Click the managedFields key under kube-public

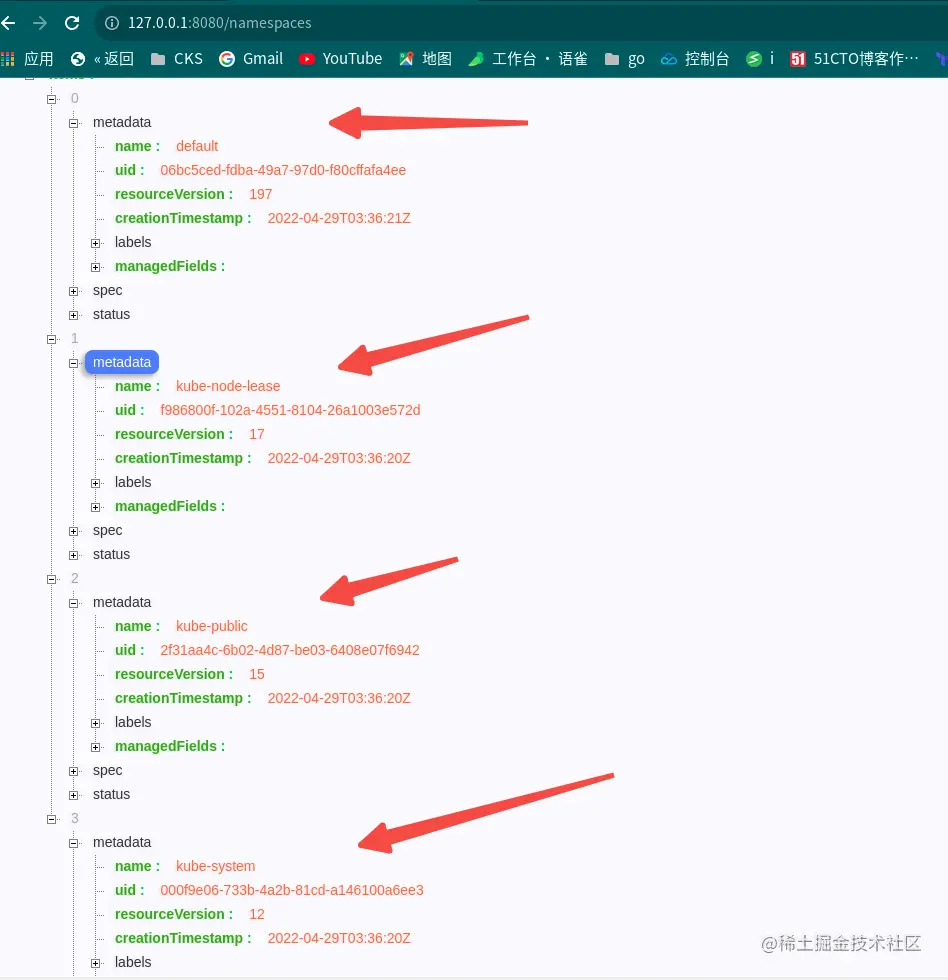click(x=170, y=746)
